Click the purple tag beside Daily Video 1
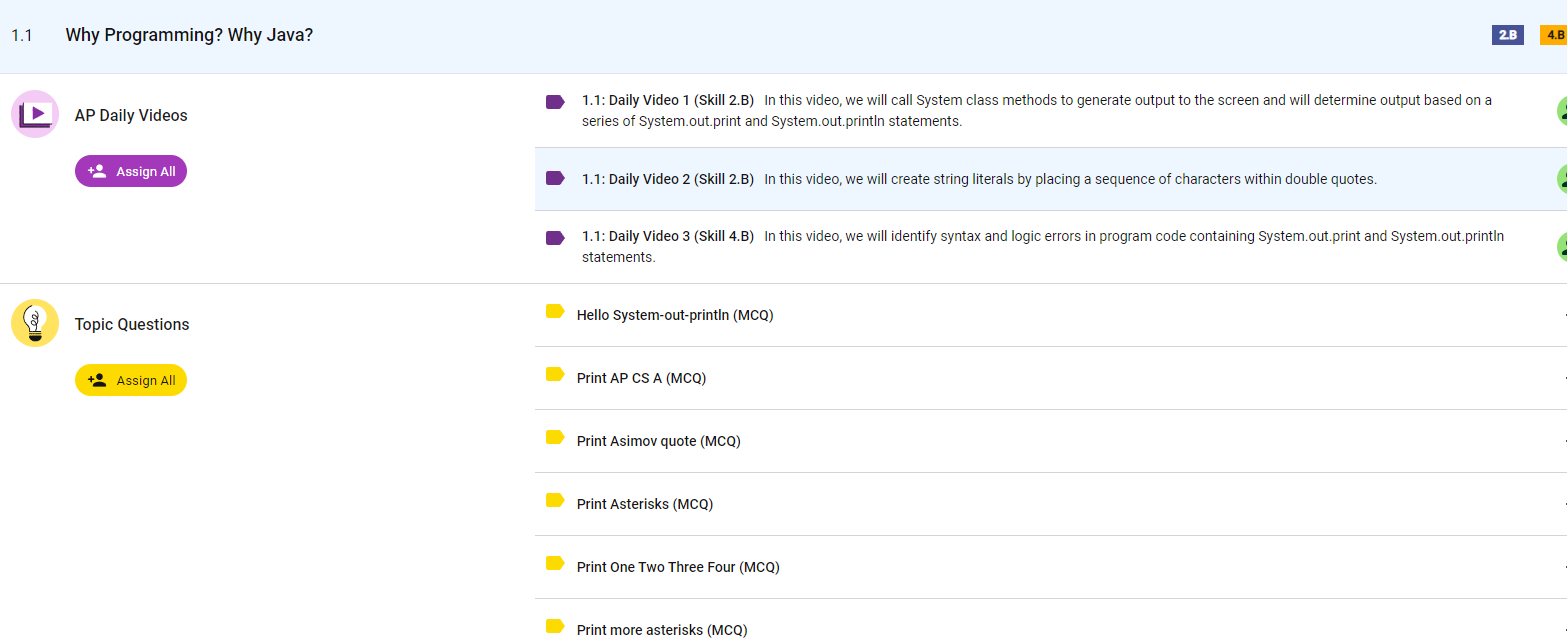 point(555,101)
